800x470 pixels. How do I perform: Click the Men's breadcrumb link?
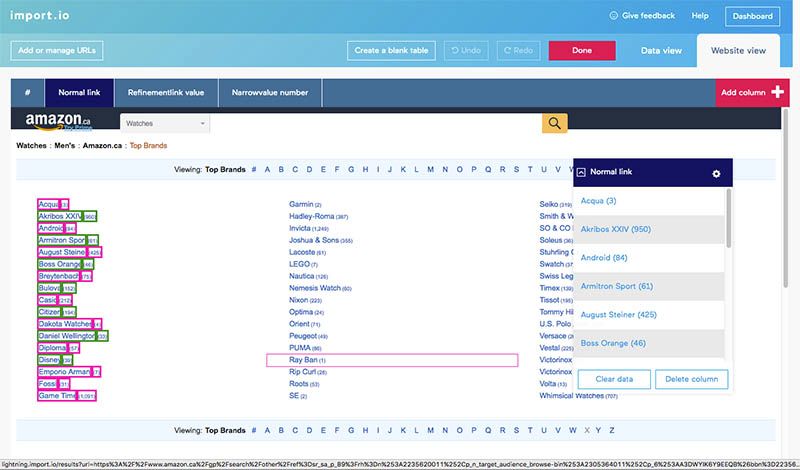click(x=64, y=145)
